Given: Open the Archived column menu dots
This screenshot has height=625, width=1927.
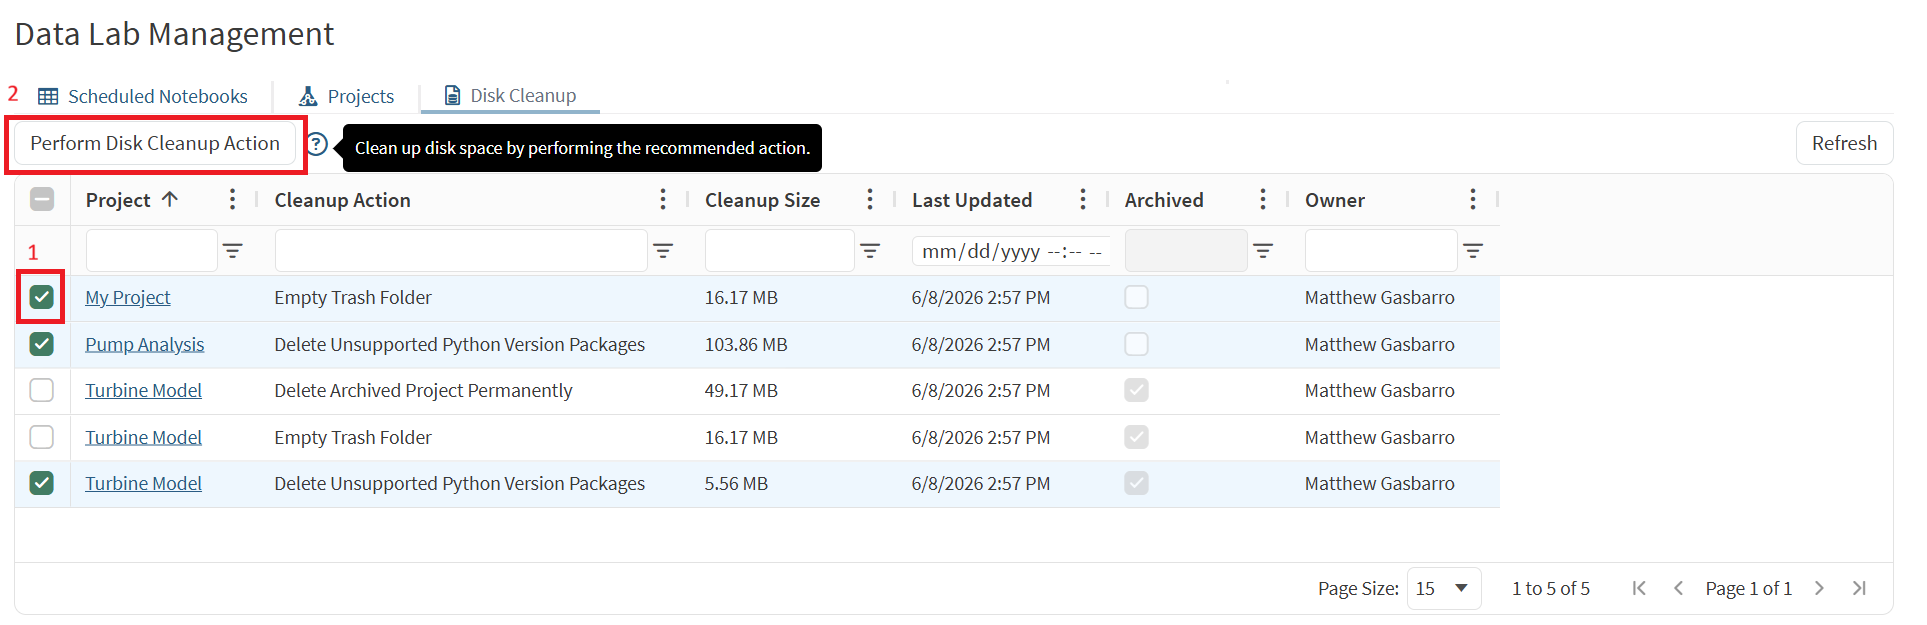Looking at the screenshot, I should [x=1262, y=199].
